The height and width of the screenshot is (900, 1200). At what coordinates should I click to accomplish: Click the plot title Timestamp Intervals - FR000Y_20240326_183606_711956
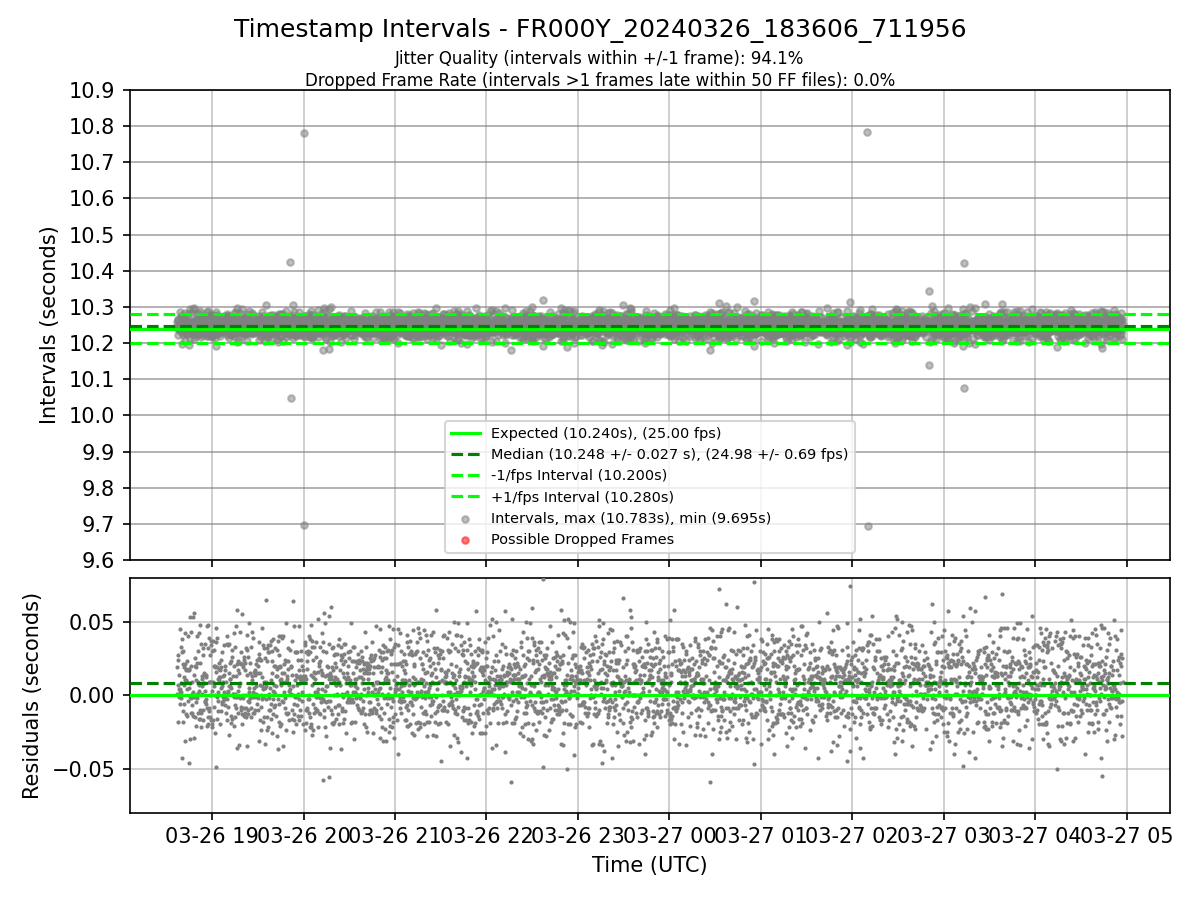(600, 29)
